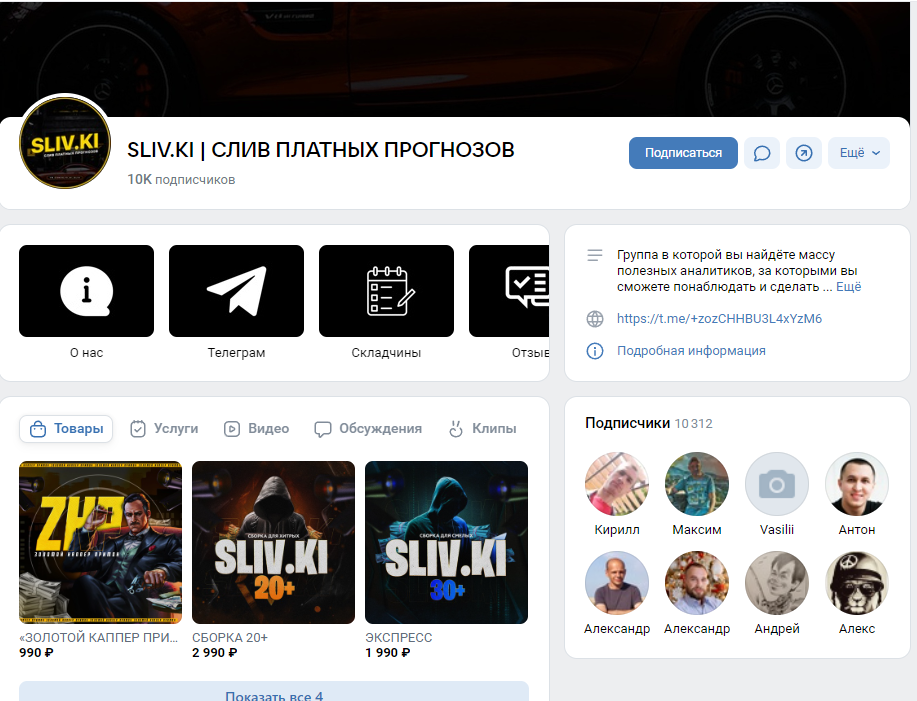Switch to the Клипы tab
917x701 pixels.
point(482,429)
